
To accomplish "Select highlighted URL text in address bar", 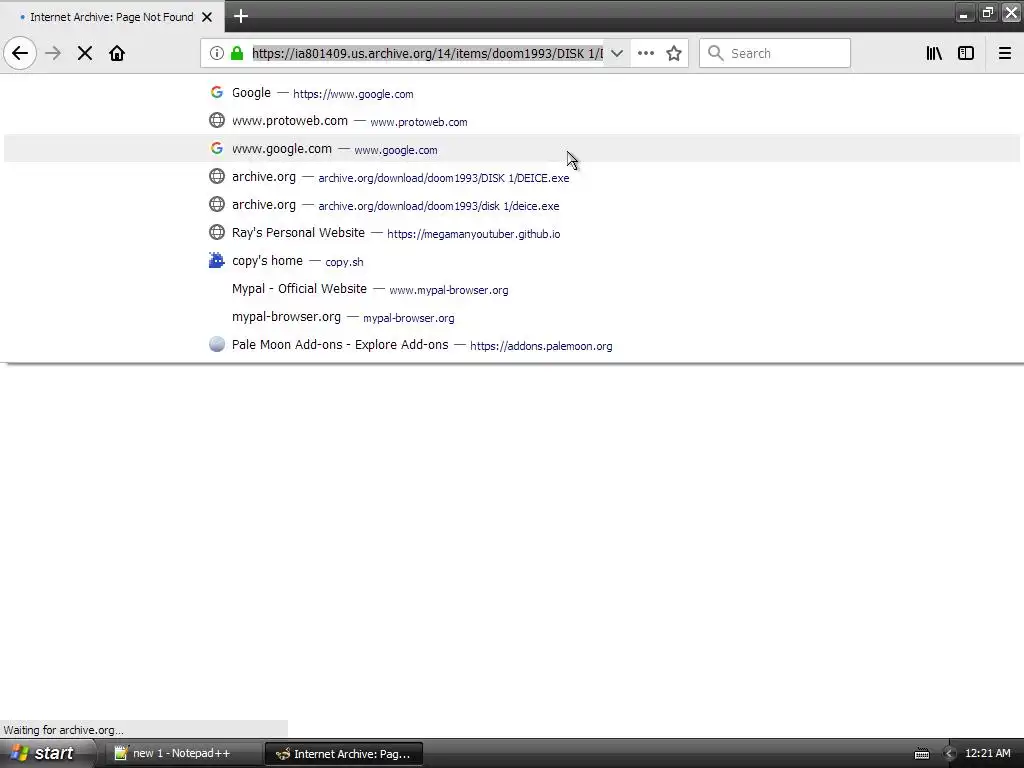I will tap(428, 54).
